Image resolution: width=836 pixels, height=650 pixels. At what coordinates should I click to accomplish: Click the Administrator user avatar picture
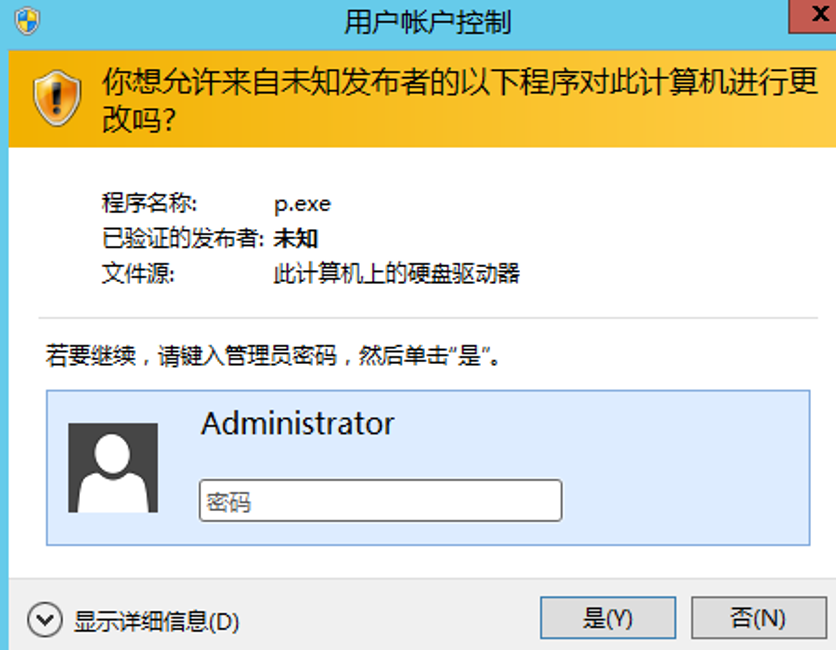click(113, 468)
